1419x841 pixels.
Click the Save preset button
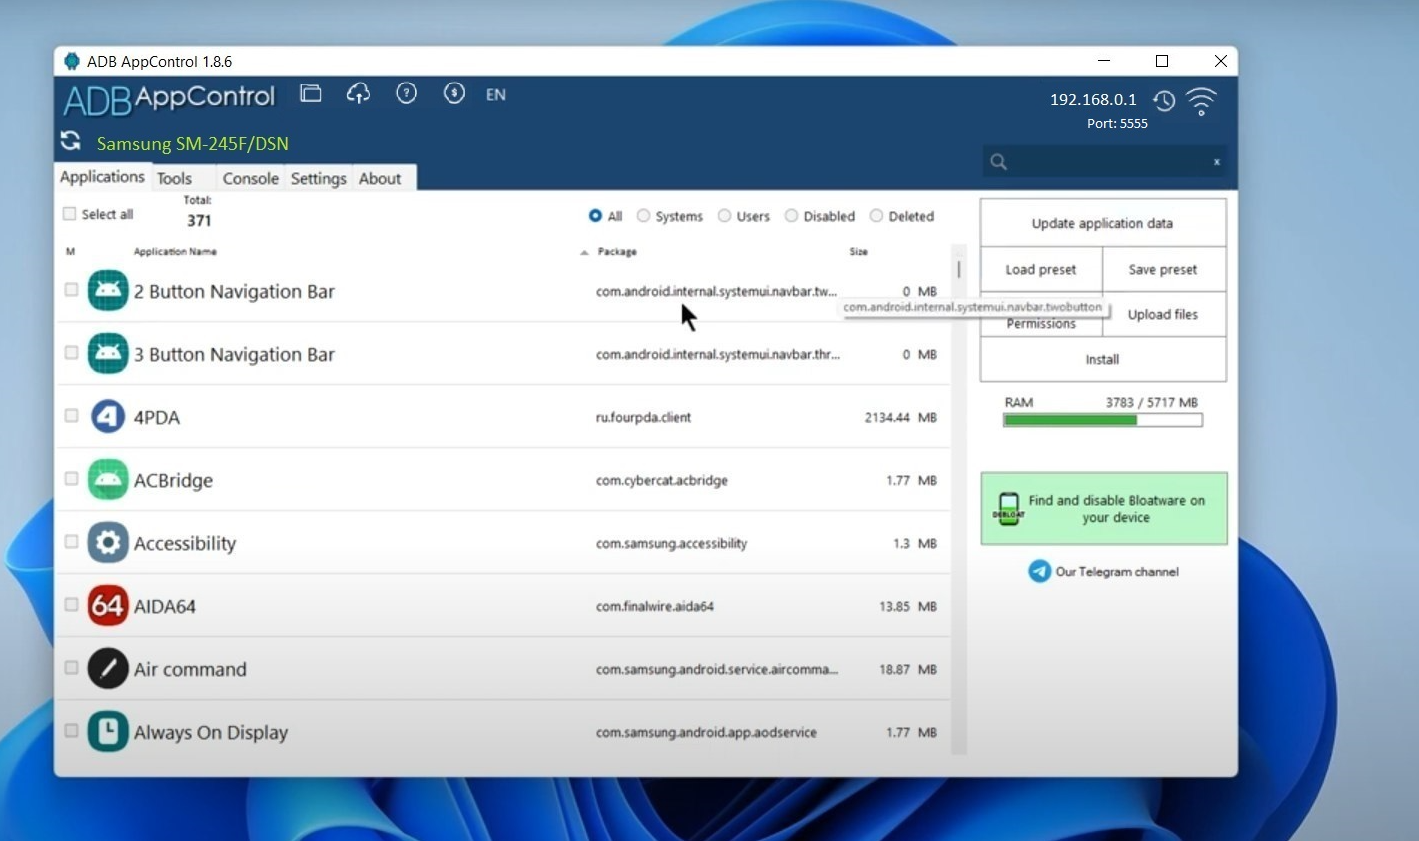point(1163,270)
